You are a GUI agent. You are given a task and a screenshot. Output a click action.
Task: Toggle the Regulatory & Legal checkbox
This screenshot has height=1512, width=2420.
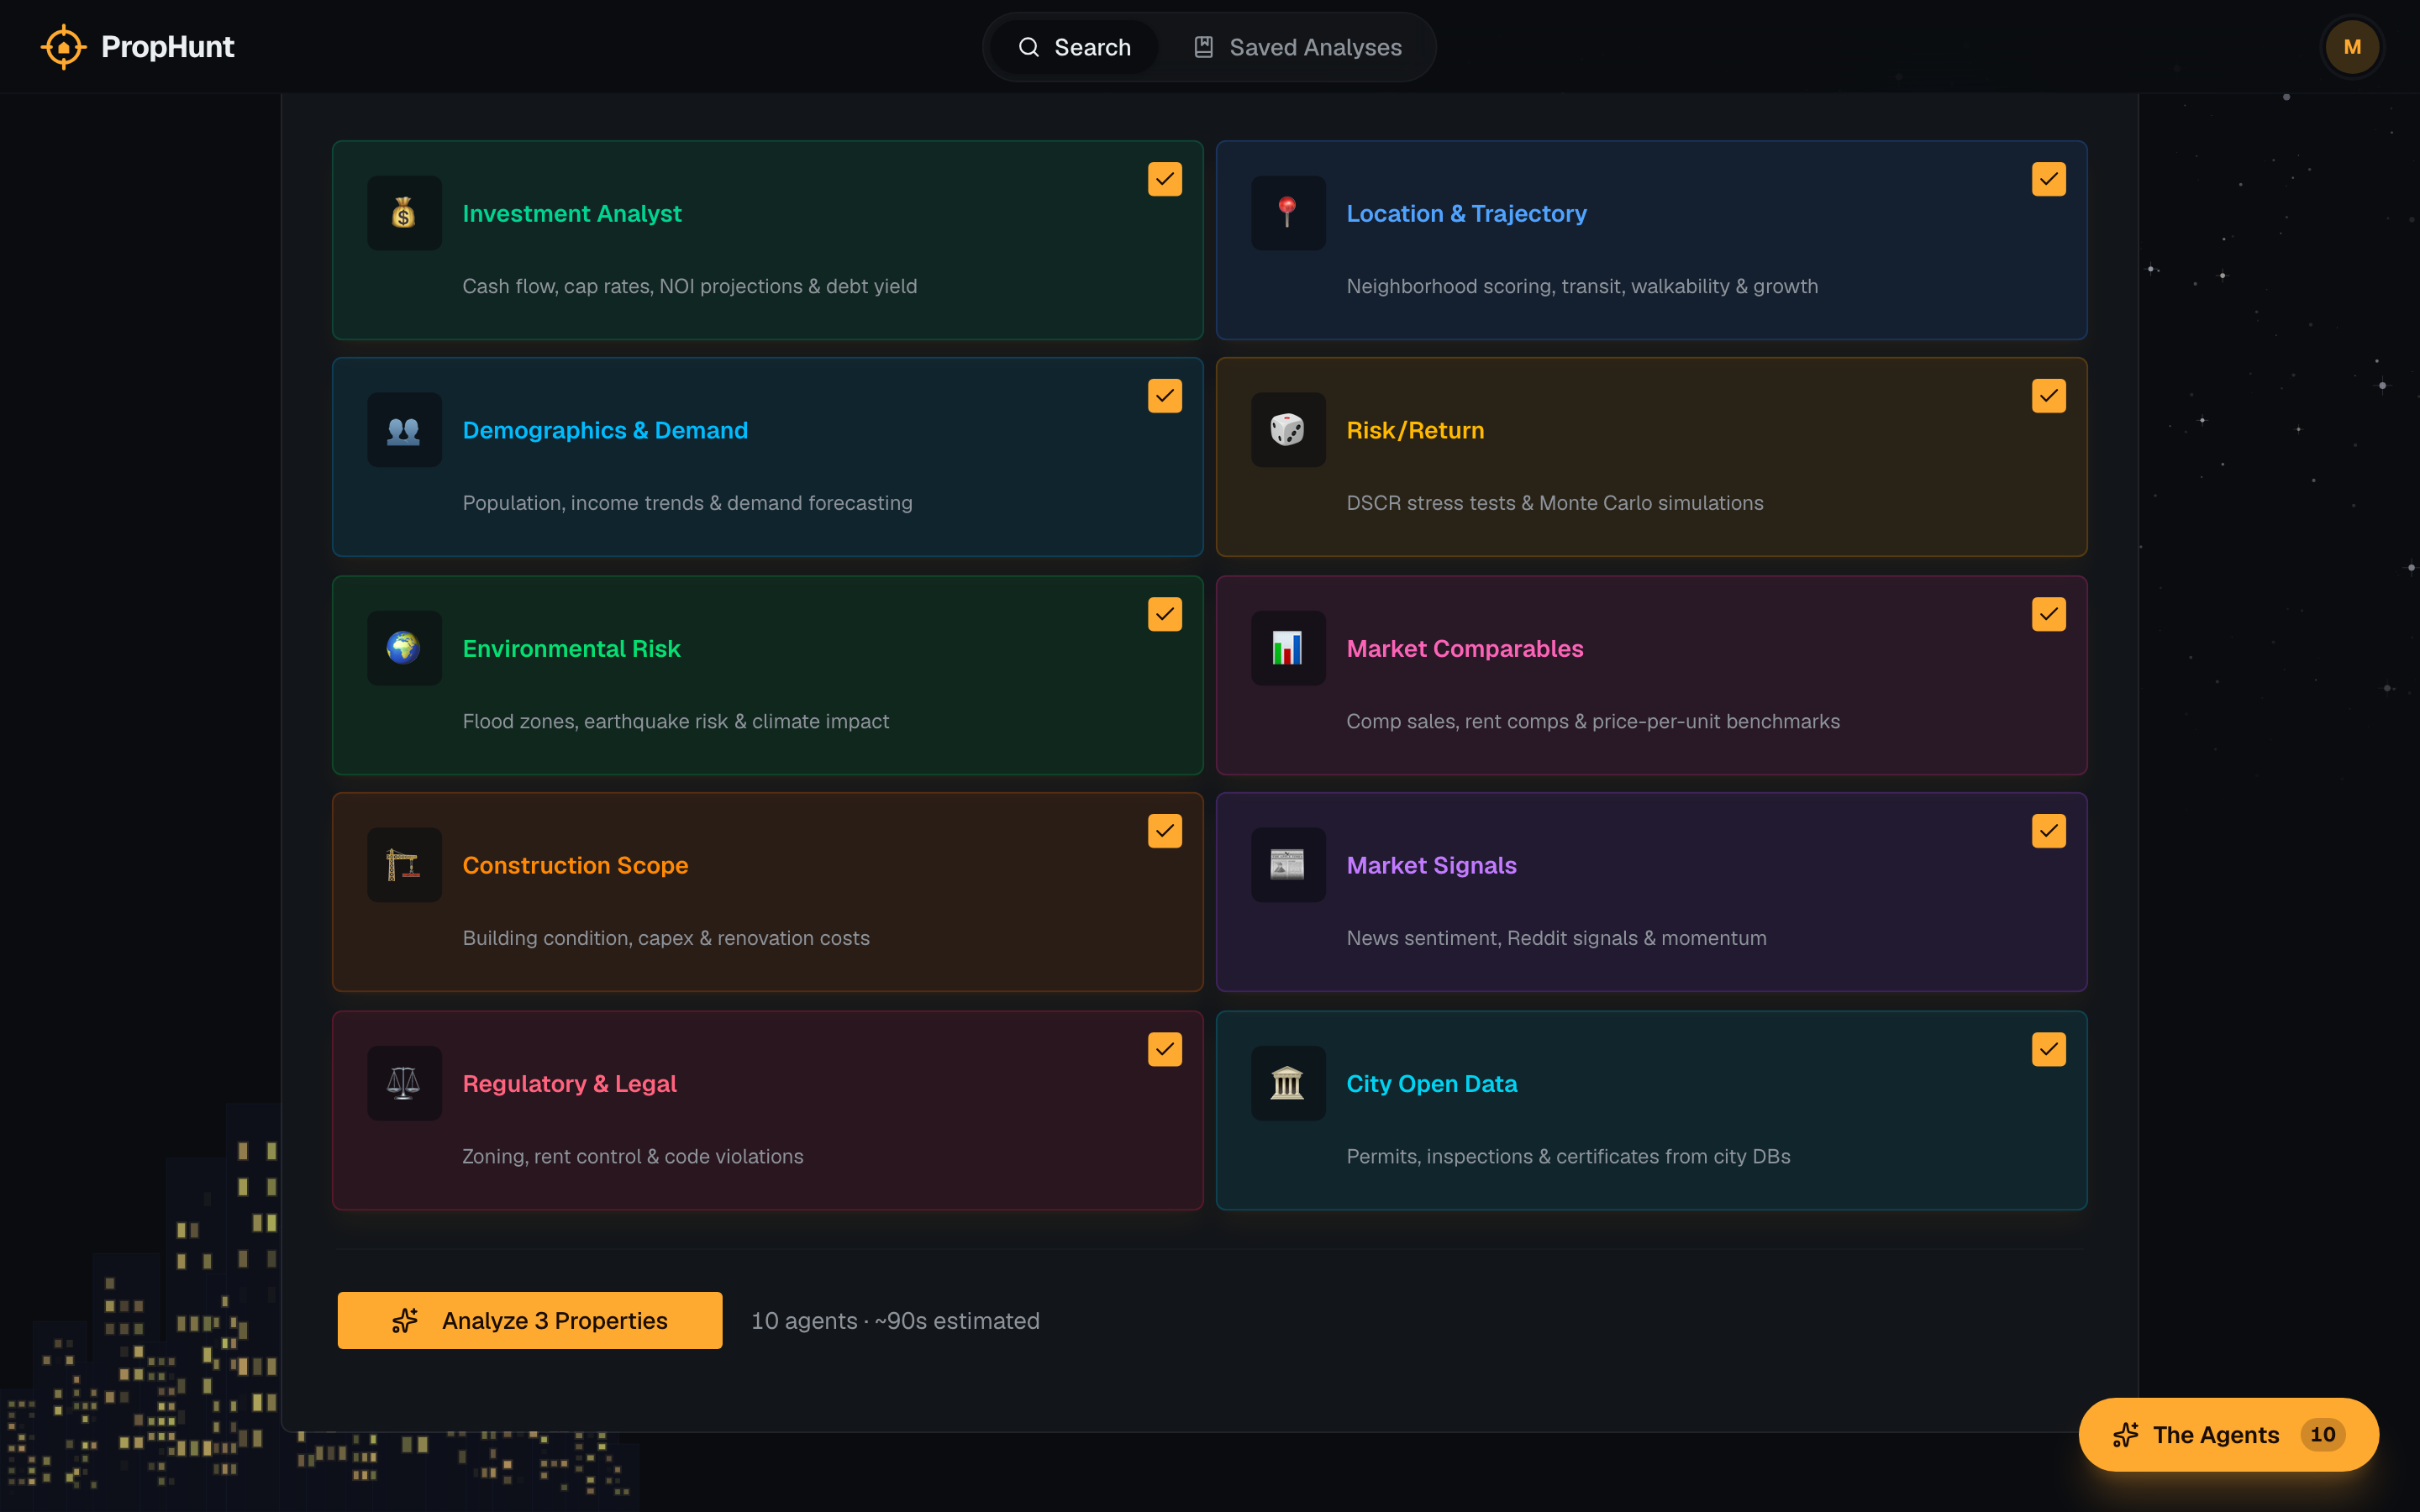pos(1165,1049)
